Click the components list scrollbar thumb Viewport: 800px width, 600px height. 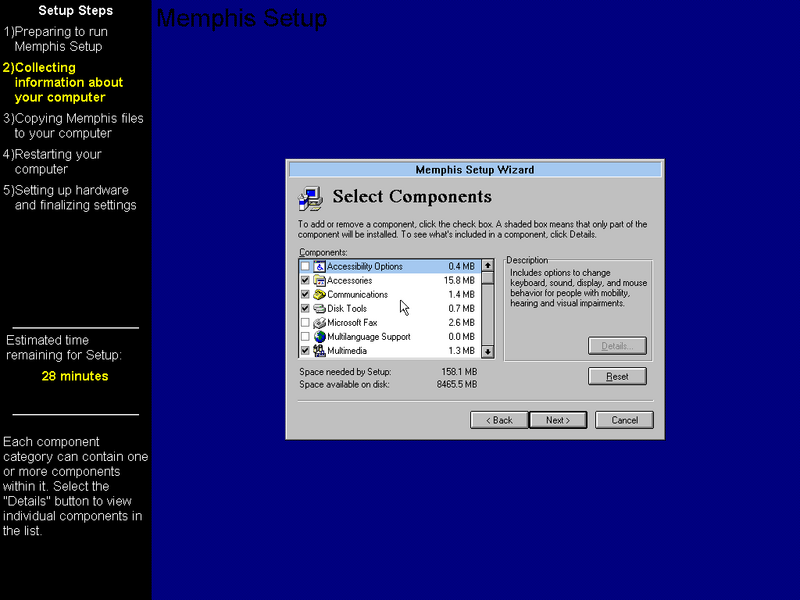(x=488, y=278)
